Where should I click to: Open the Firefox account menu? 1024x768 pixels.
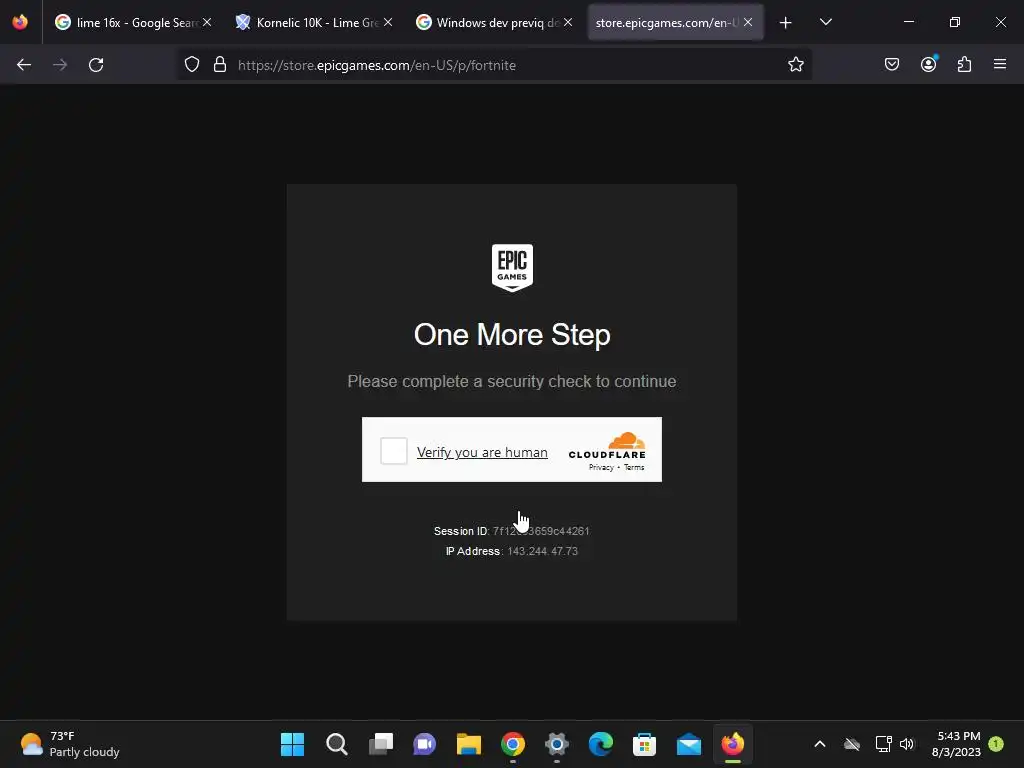[x=928, y=64]
